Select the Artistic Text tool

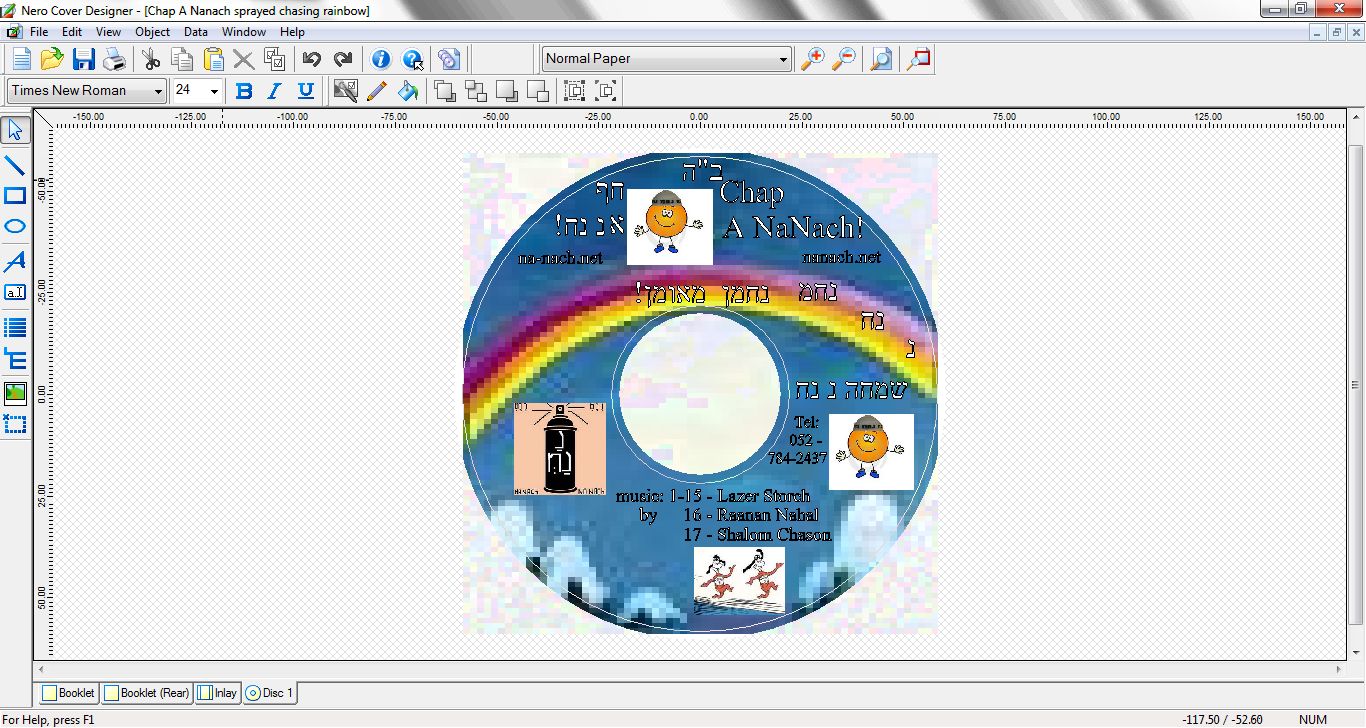(x=13, y=261)
